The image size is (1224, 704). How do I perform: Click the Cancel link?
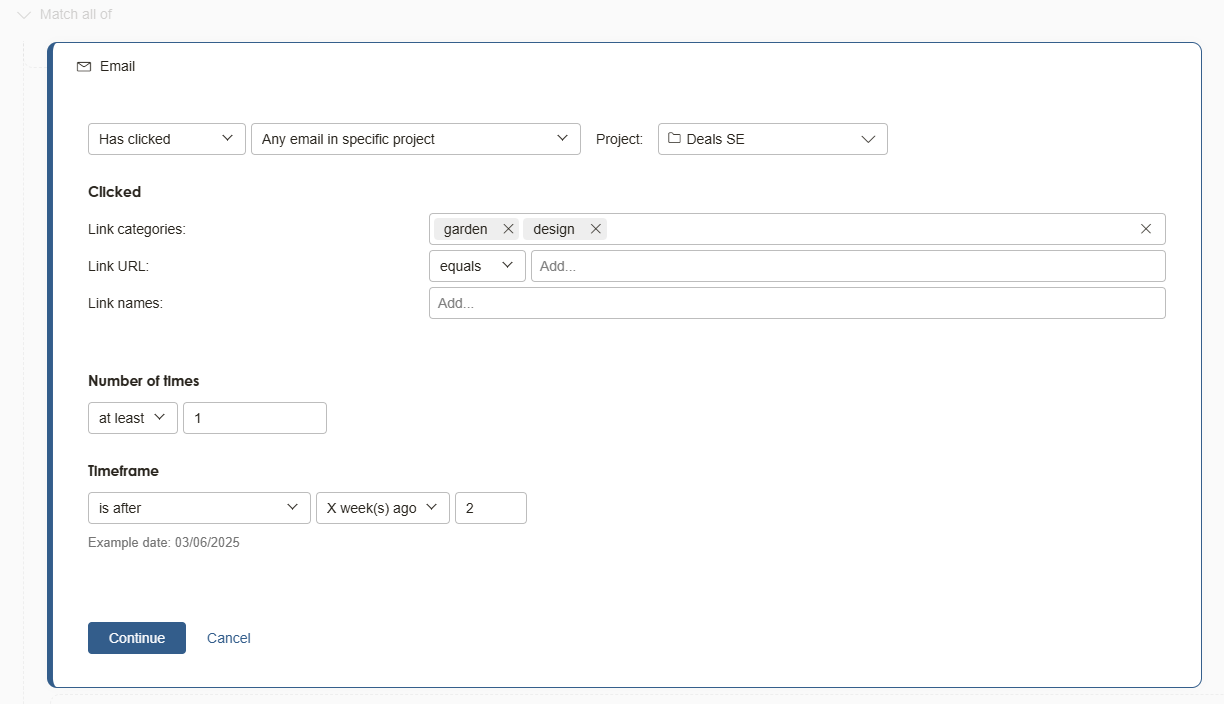(x=229, y=638)
